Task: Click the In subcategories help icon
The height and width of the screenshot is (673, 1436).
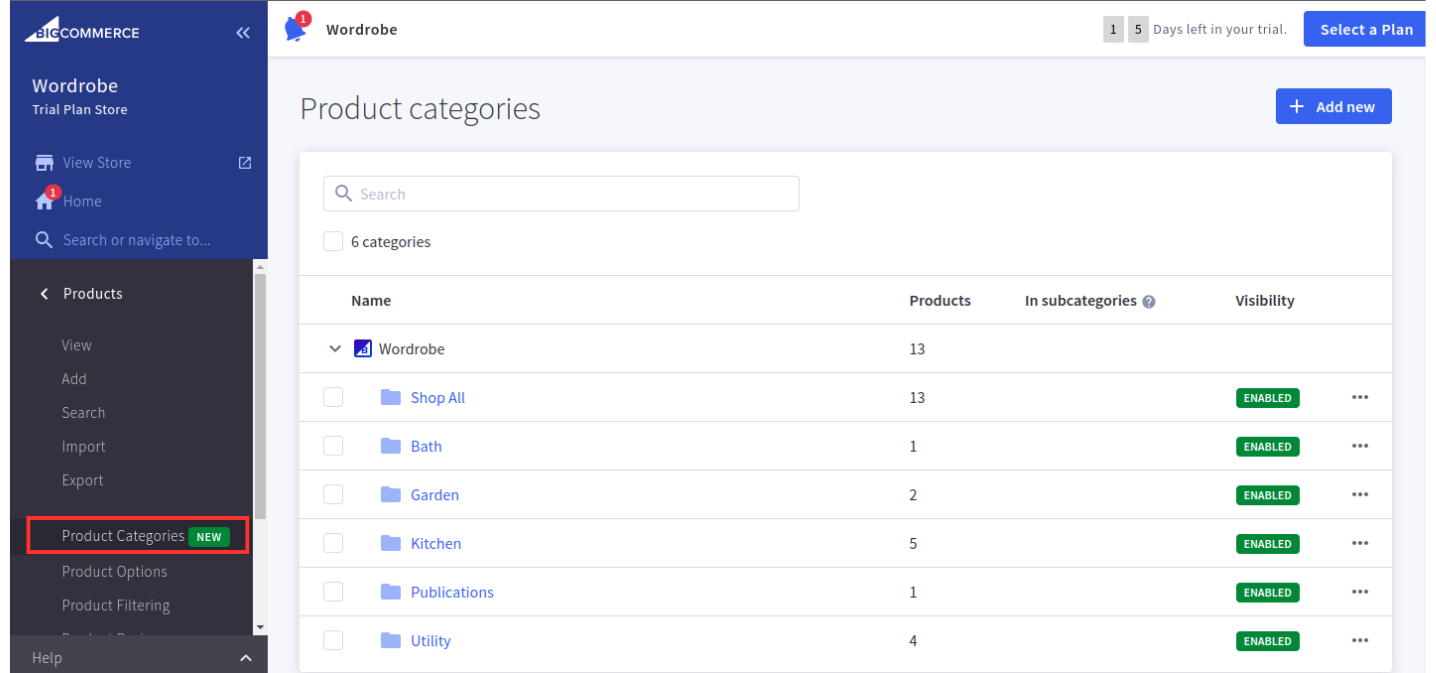Action: click(x=1149, y=302)
